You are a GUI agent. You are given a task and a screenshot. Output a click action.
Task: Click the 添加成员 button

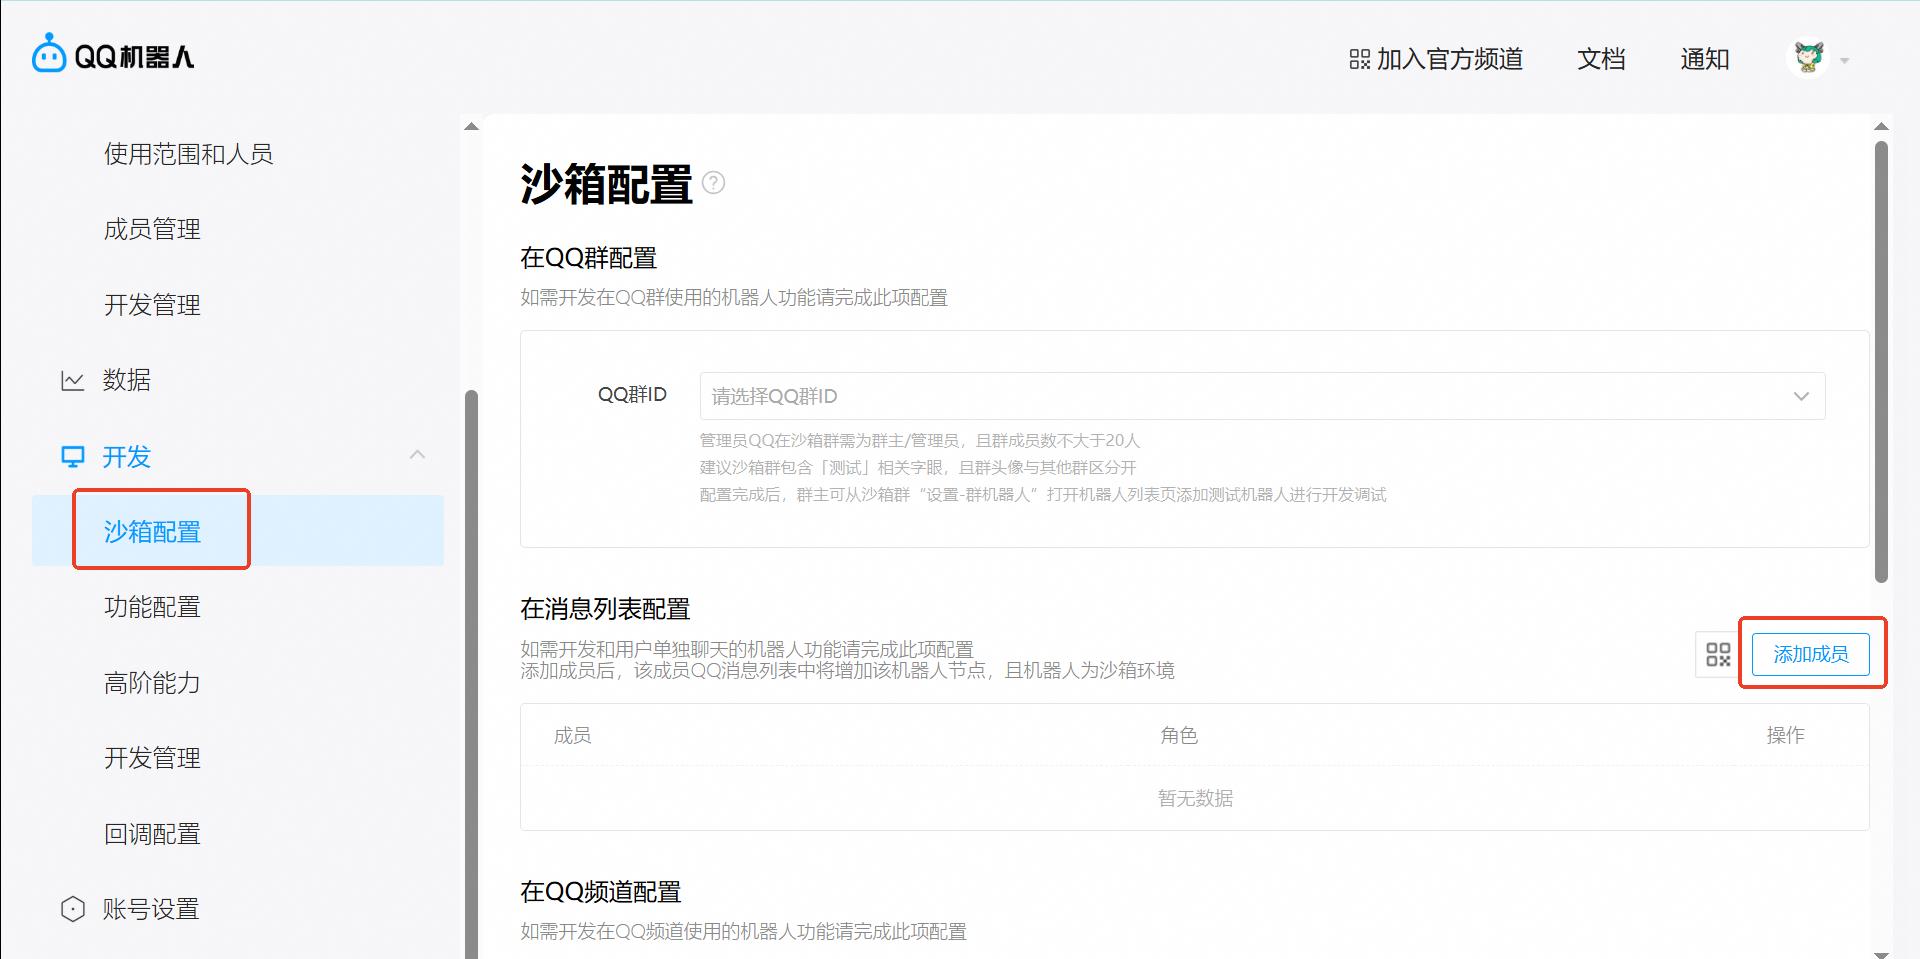[1811, 654]
